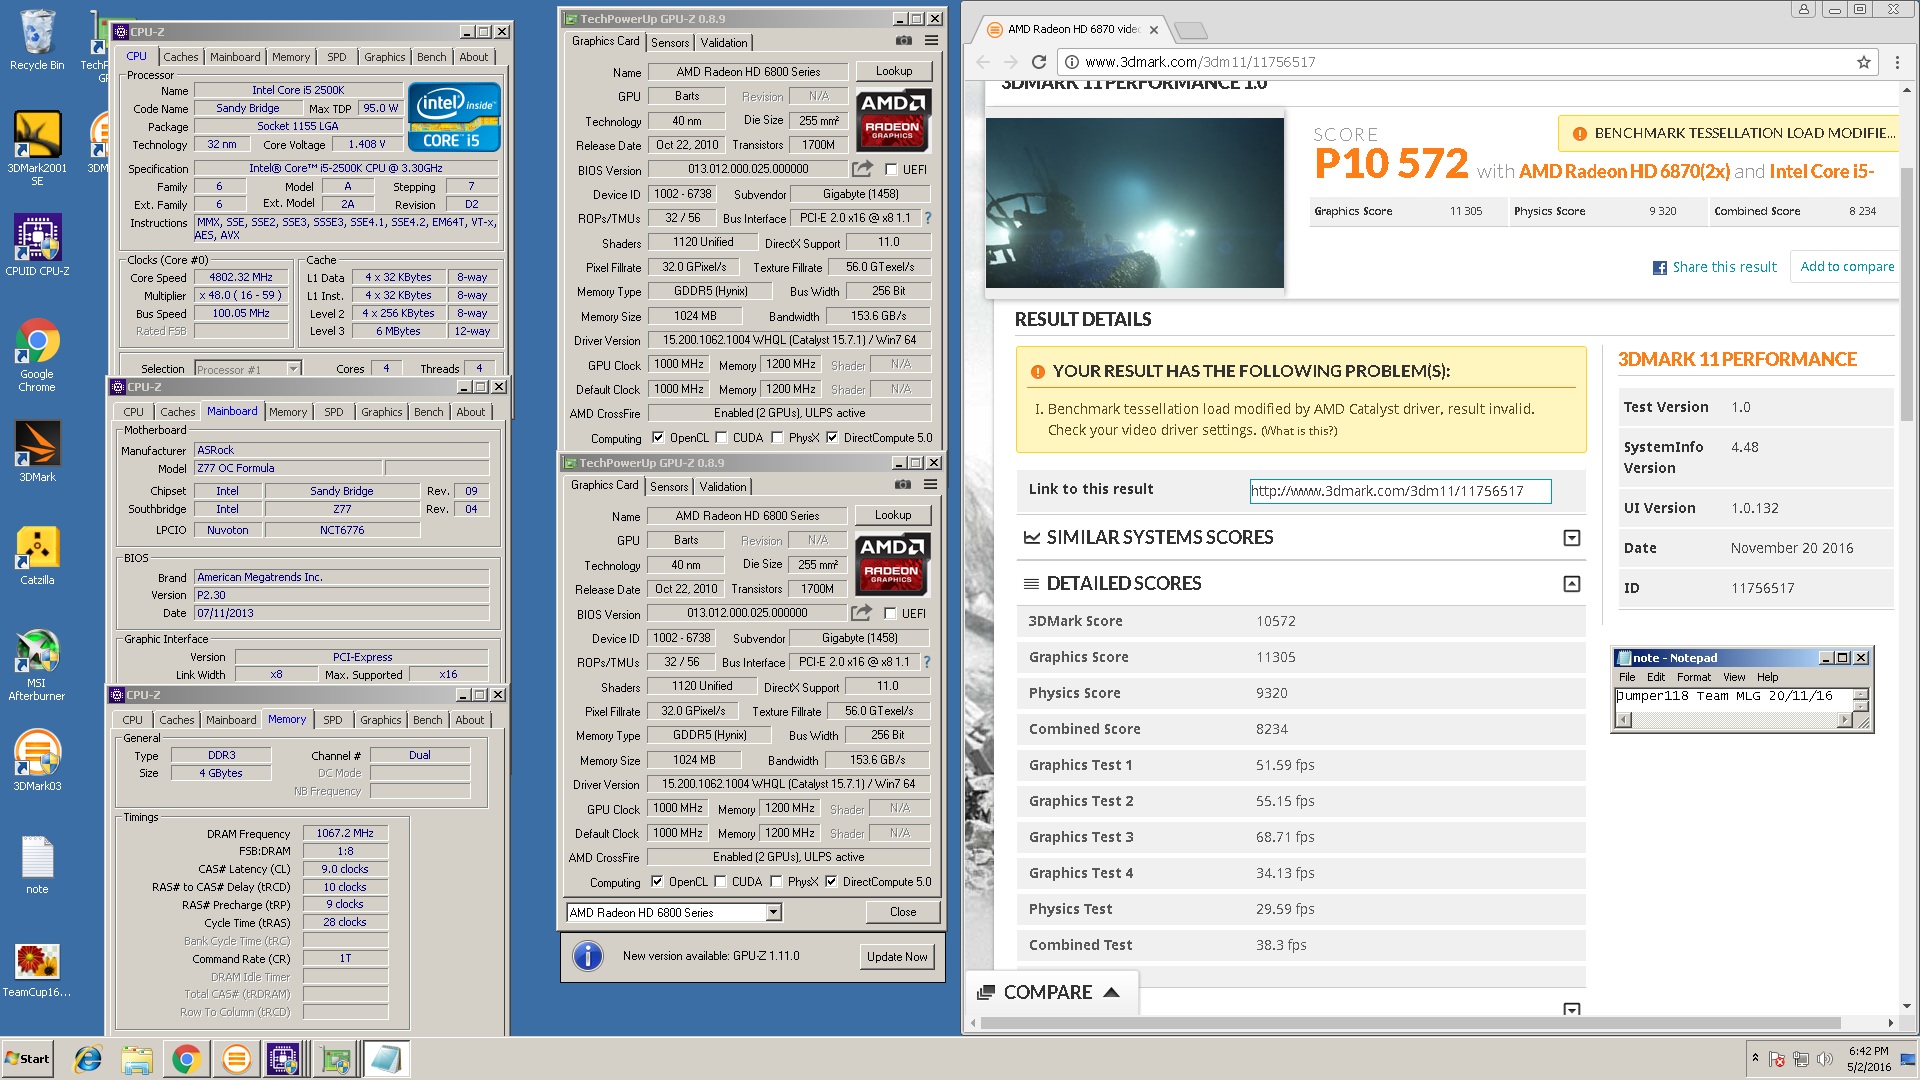Screen dimensions: 1920x1080
Task: Click Lookup button in top GPU-Z
Action: [894, 71]
